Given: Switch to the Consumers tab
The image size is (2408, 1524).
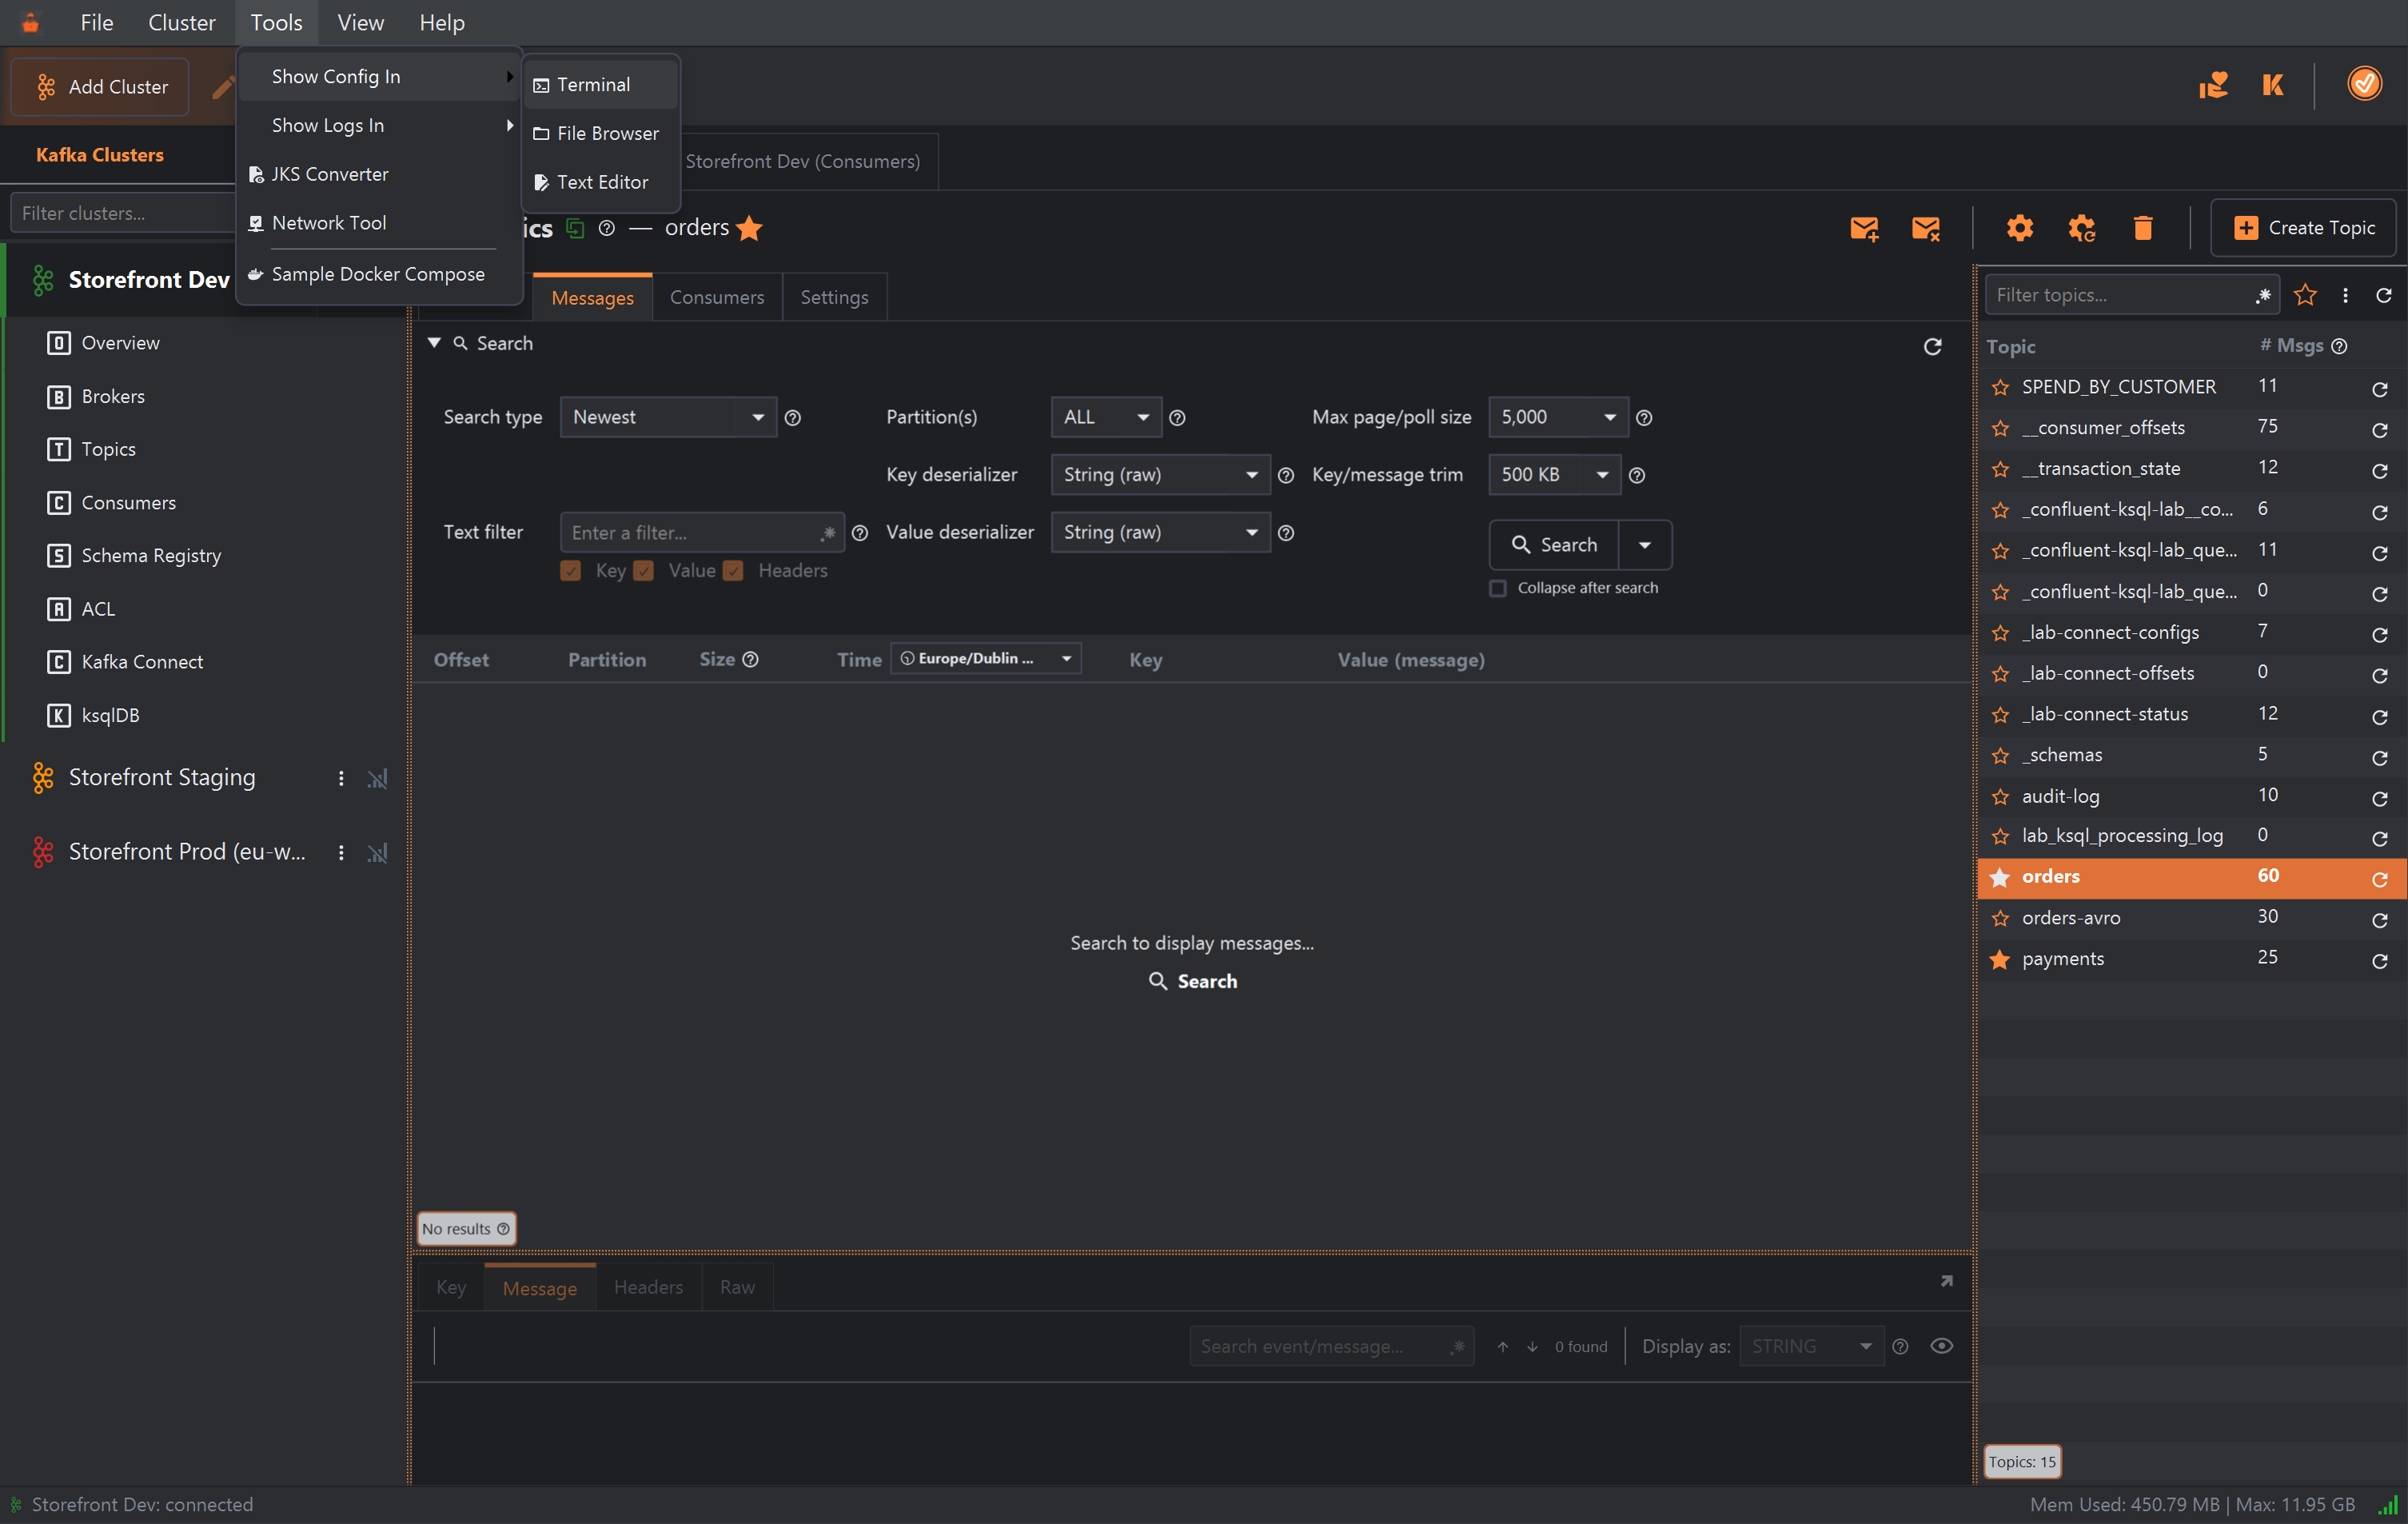Looking at the screenshot, I should pos(717,297).
